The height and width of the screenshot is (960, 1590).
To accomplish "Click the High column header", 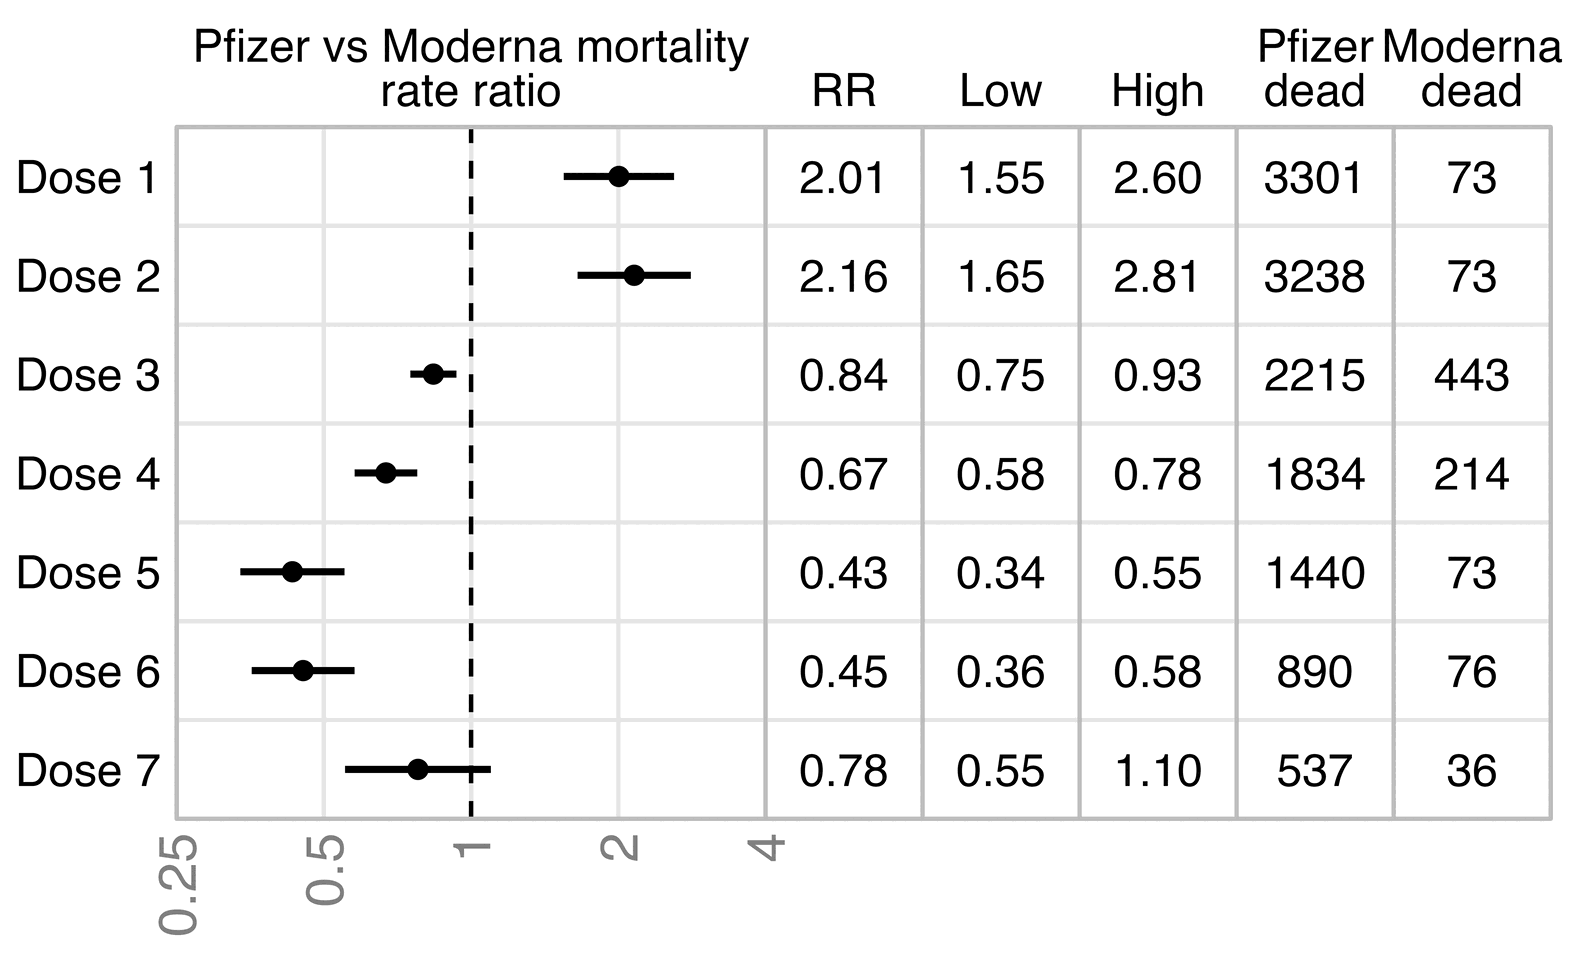I will pyautogui.click(x=1157, y=91).
